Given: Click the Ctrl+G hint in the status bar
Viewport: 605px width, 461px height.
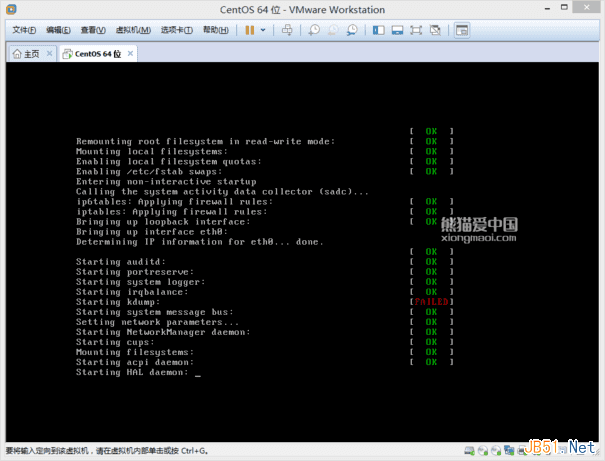Looking at the screenshot, I should (x=194, y=451).
